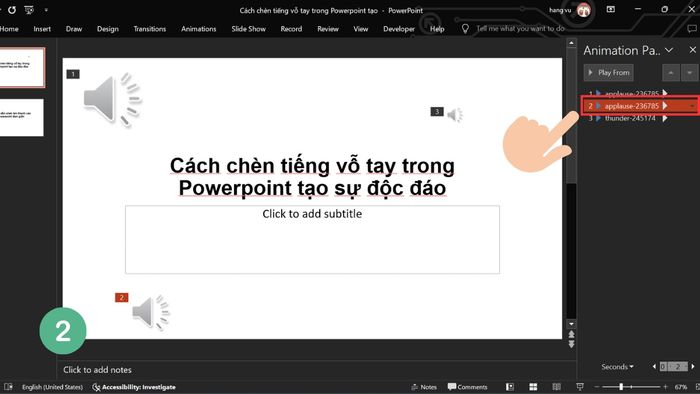This screenshot has height=394, width=700.
Task: Select the first slide thumbnail
Action: [x=22, y=67]
